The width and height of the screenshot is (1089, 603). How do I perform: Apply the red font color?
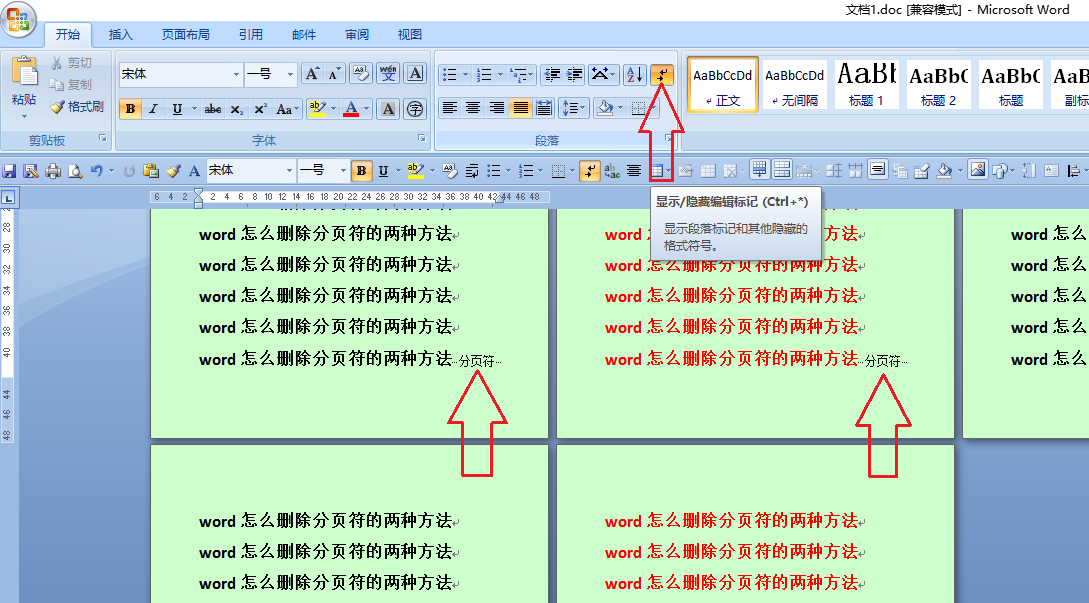[x=351, y=109]
